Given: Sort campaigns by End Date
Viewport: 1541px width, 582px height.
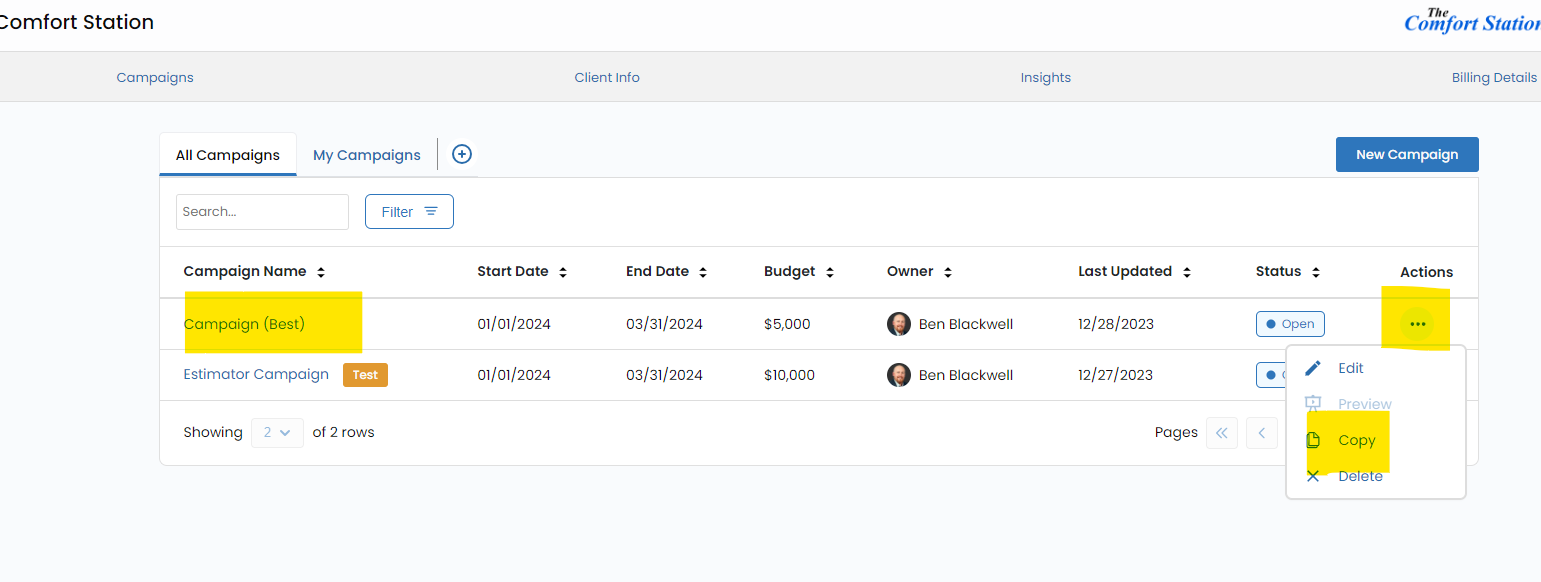Looking at the screenshot, I should pos(703,272).
